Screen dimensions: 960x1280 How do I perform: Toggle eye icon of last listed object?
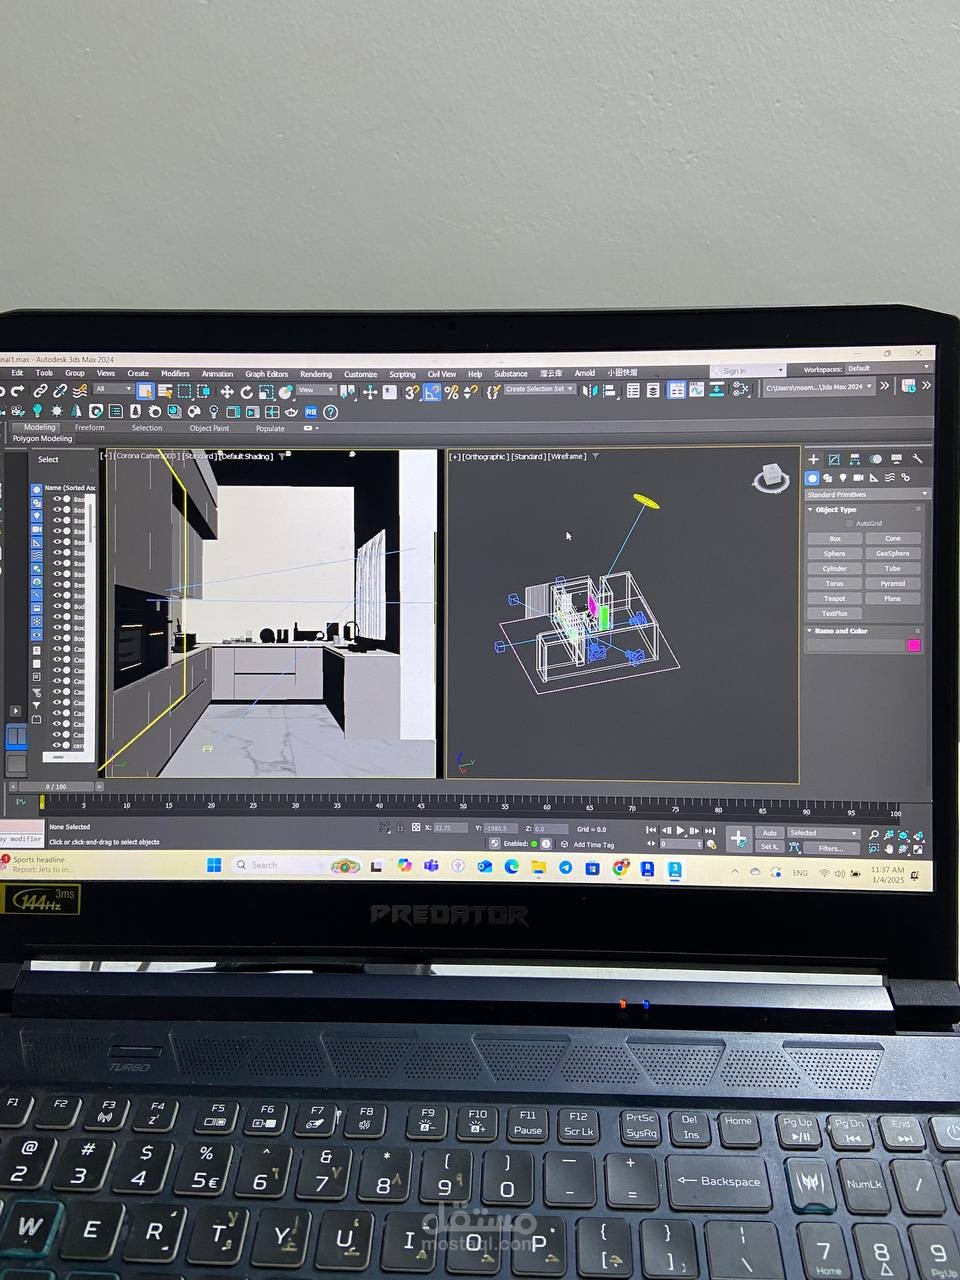(x=57, y=745)
